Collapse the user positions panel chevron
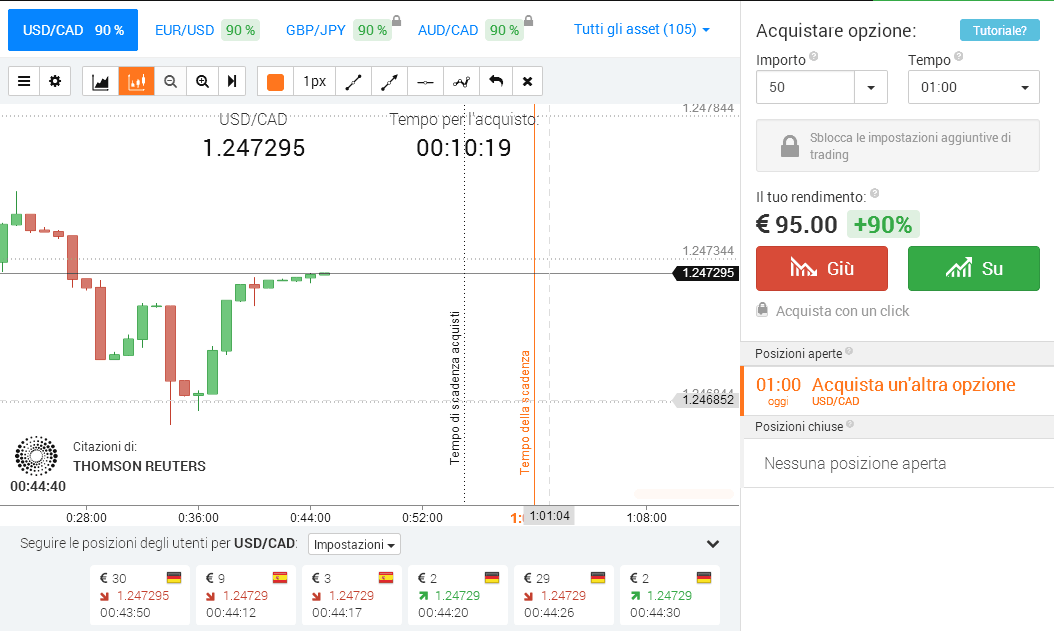 [713, 544]
